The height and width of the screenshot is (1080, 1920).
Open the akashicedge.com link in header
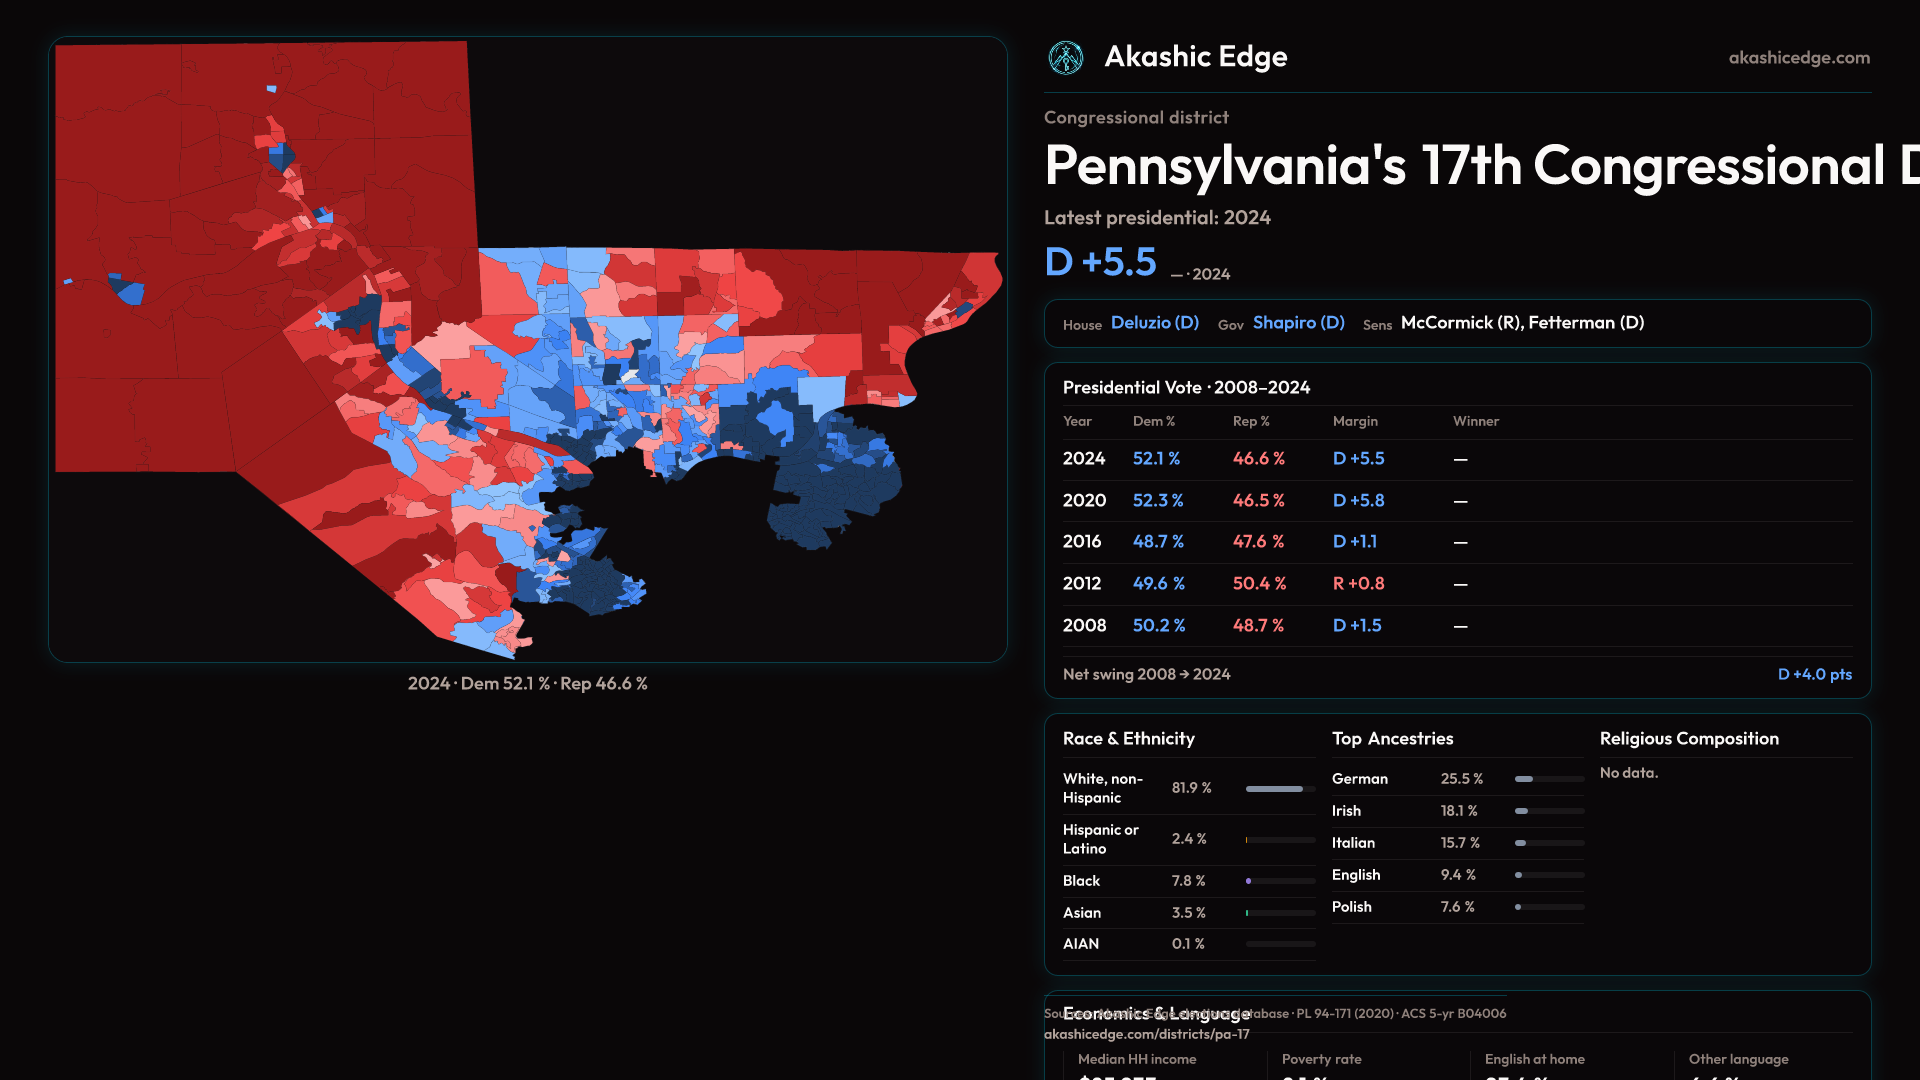point(1798,58)
